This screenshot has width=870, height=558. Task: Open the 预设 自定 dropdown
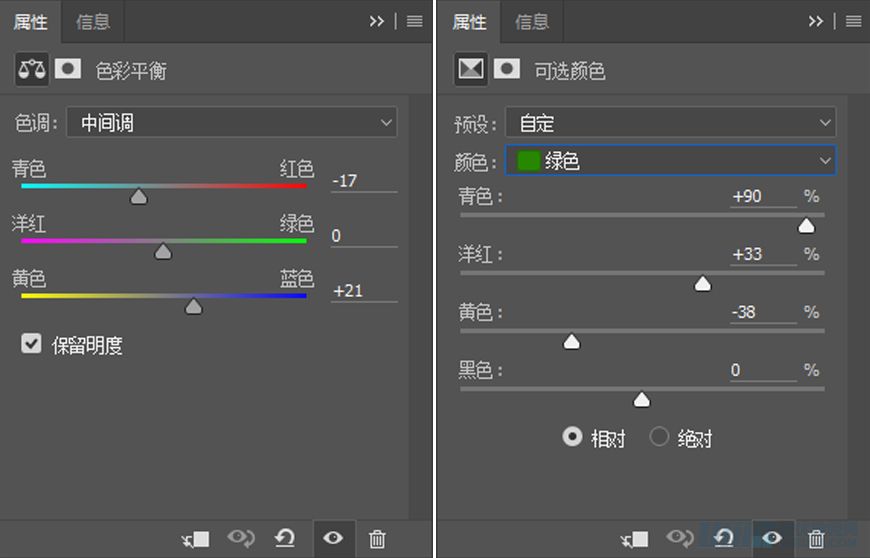[x=670, y=122]
